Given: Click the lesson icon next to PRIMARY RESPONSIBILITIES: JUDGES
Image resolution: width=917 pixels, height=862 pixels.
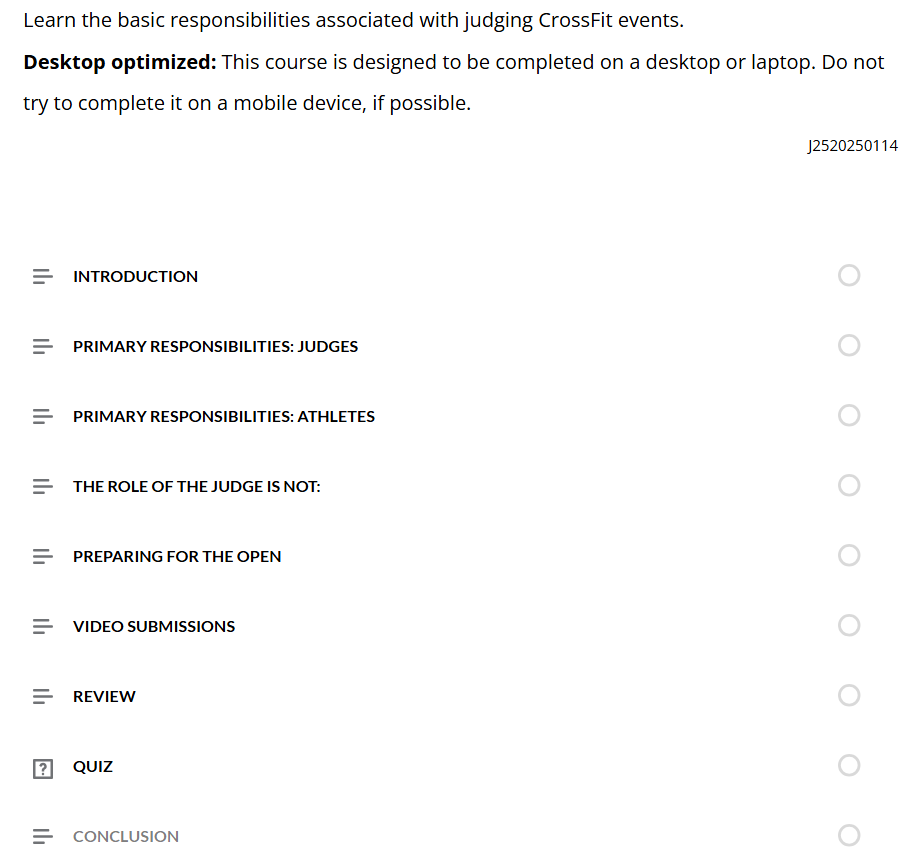Looking at the screenshot, I should coord(43,346).
